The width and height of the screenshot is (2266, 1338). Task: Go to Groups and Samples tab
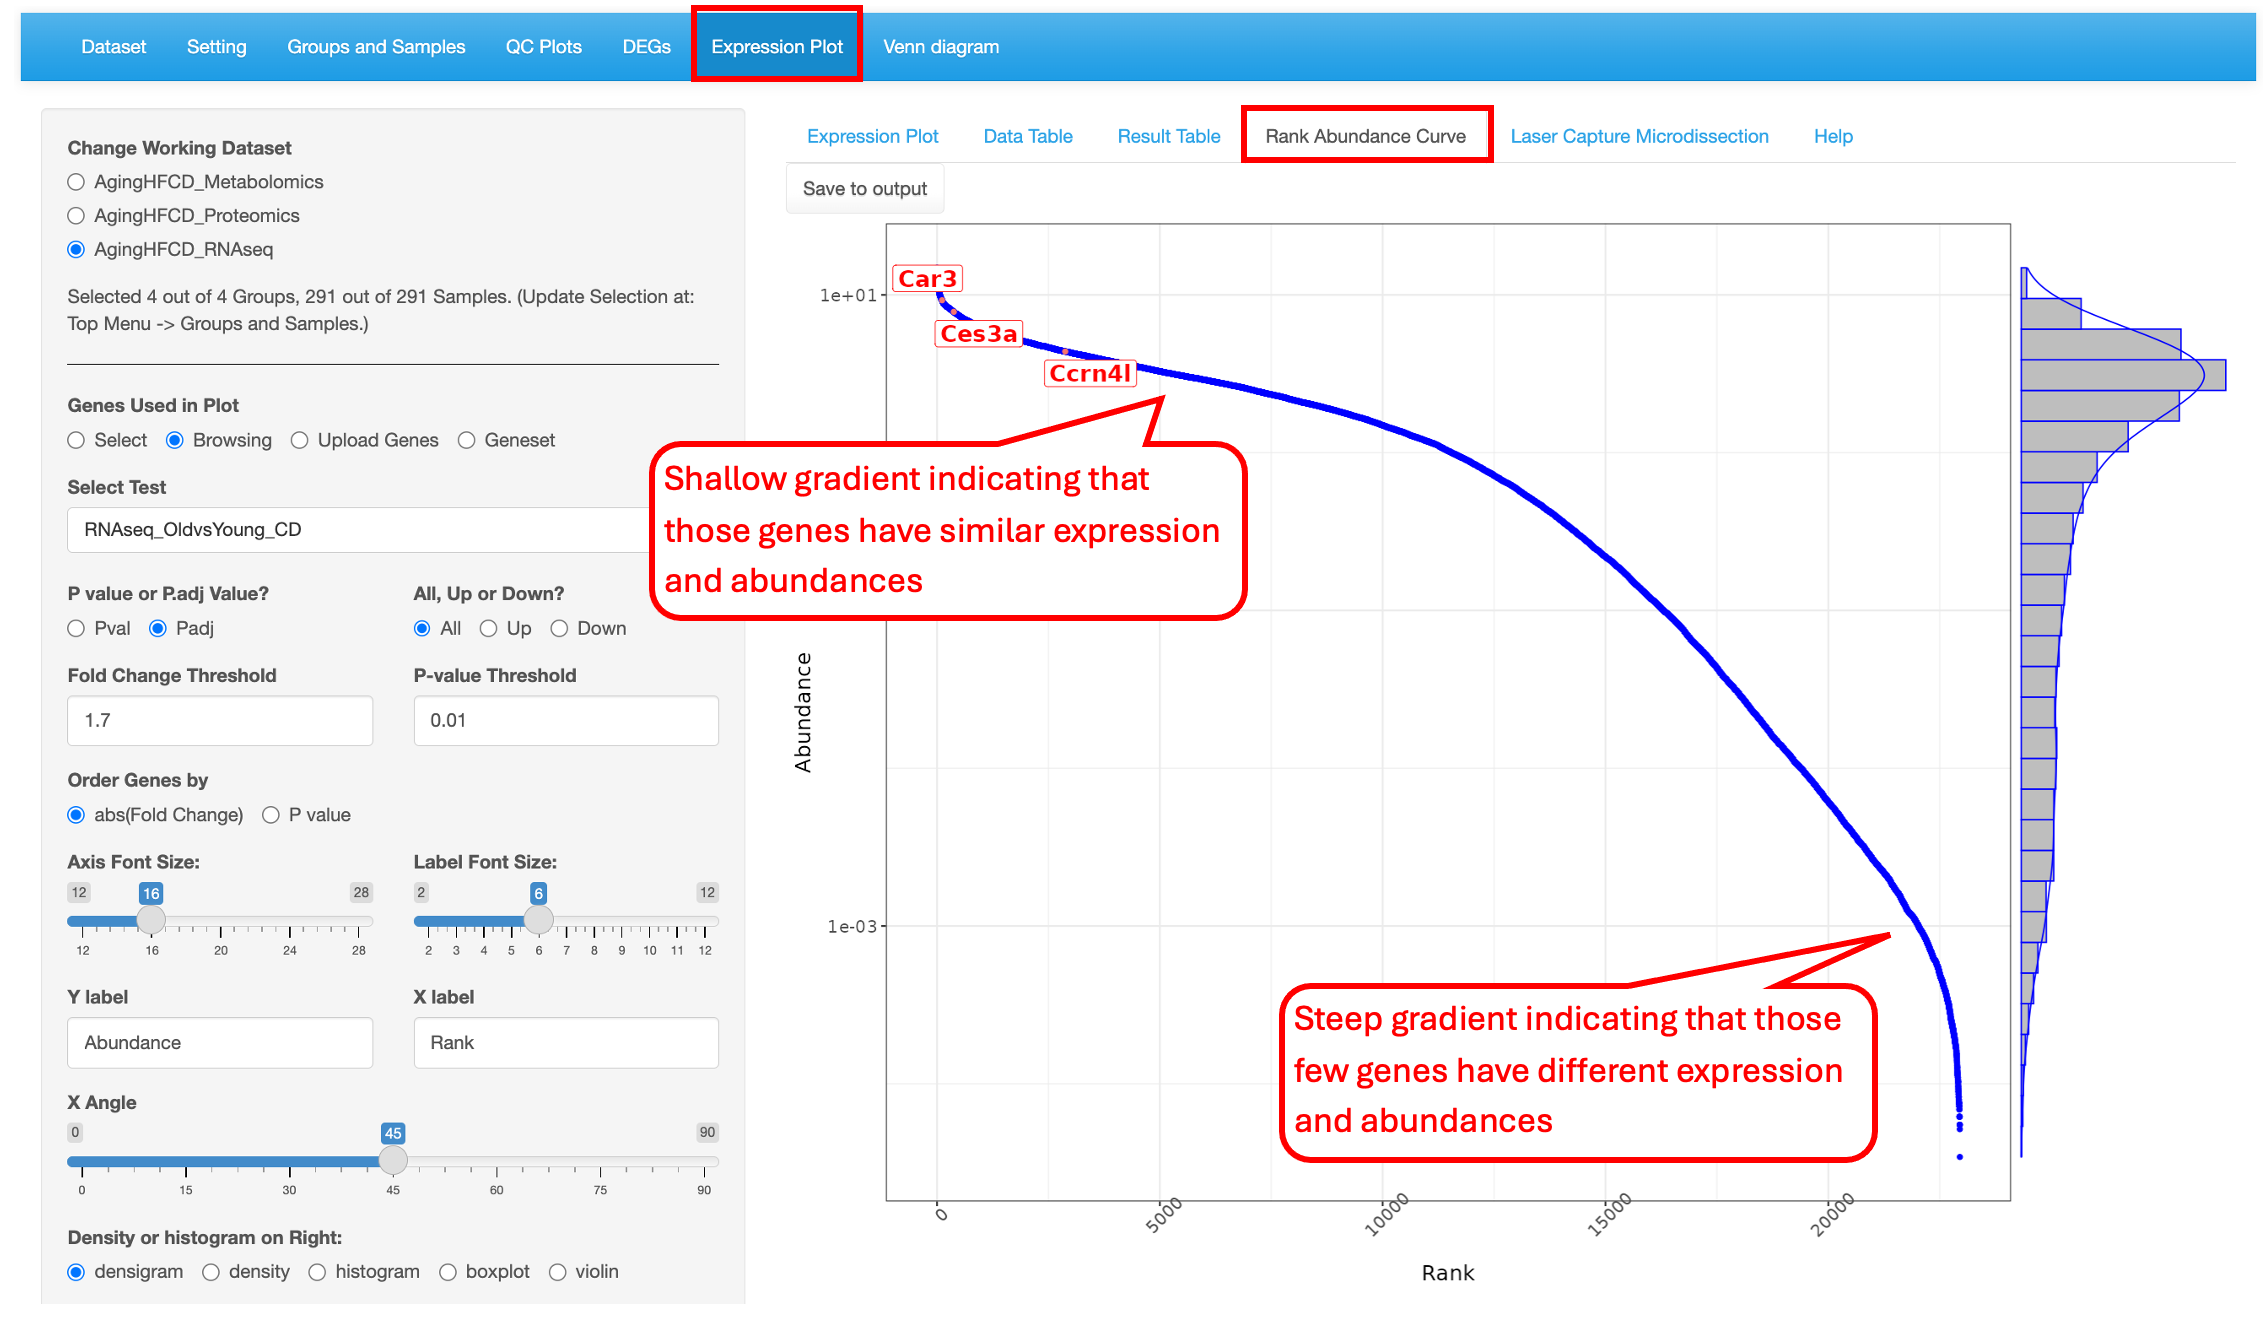coord(376,47)
